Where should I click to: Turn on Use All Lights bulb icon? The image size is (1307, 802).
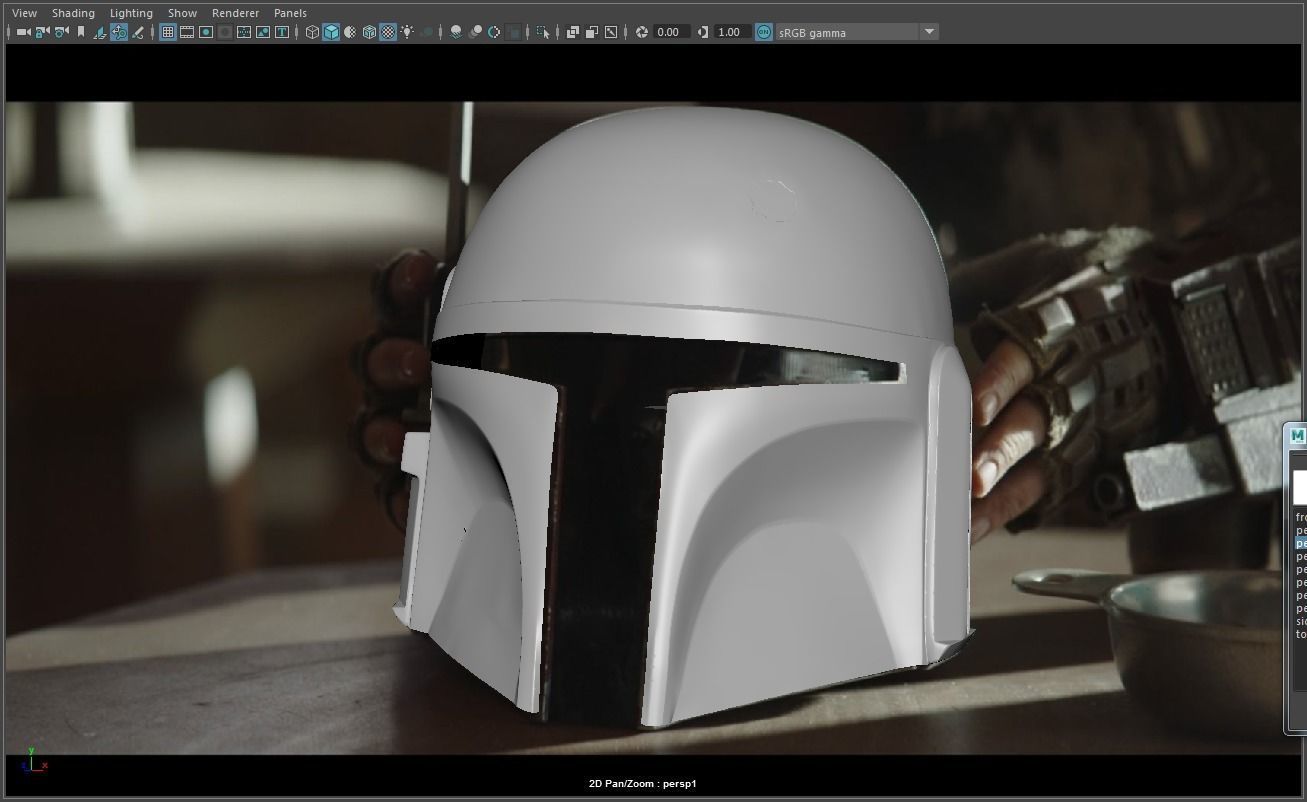click(x=407, y=32)
